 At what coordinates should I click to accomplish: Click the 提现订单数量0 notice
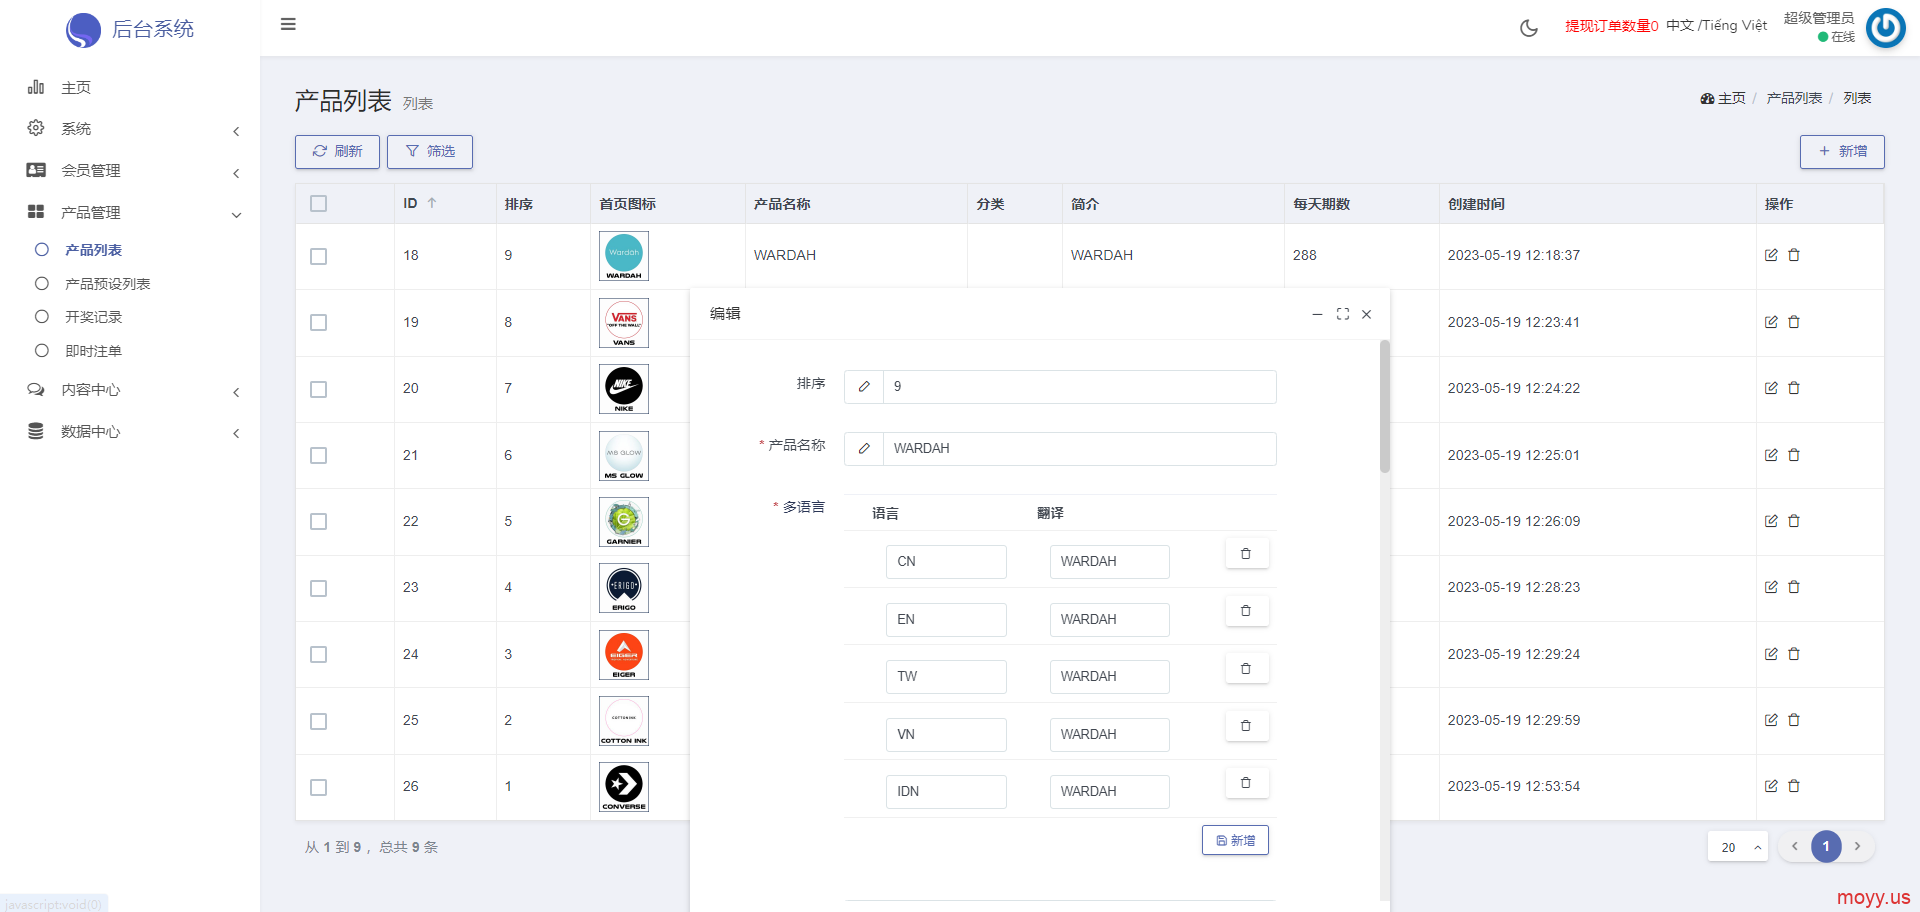click(1611, 26)
